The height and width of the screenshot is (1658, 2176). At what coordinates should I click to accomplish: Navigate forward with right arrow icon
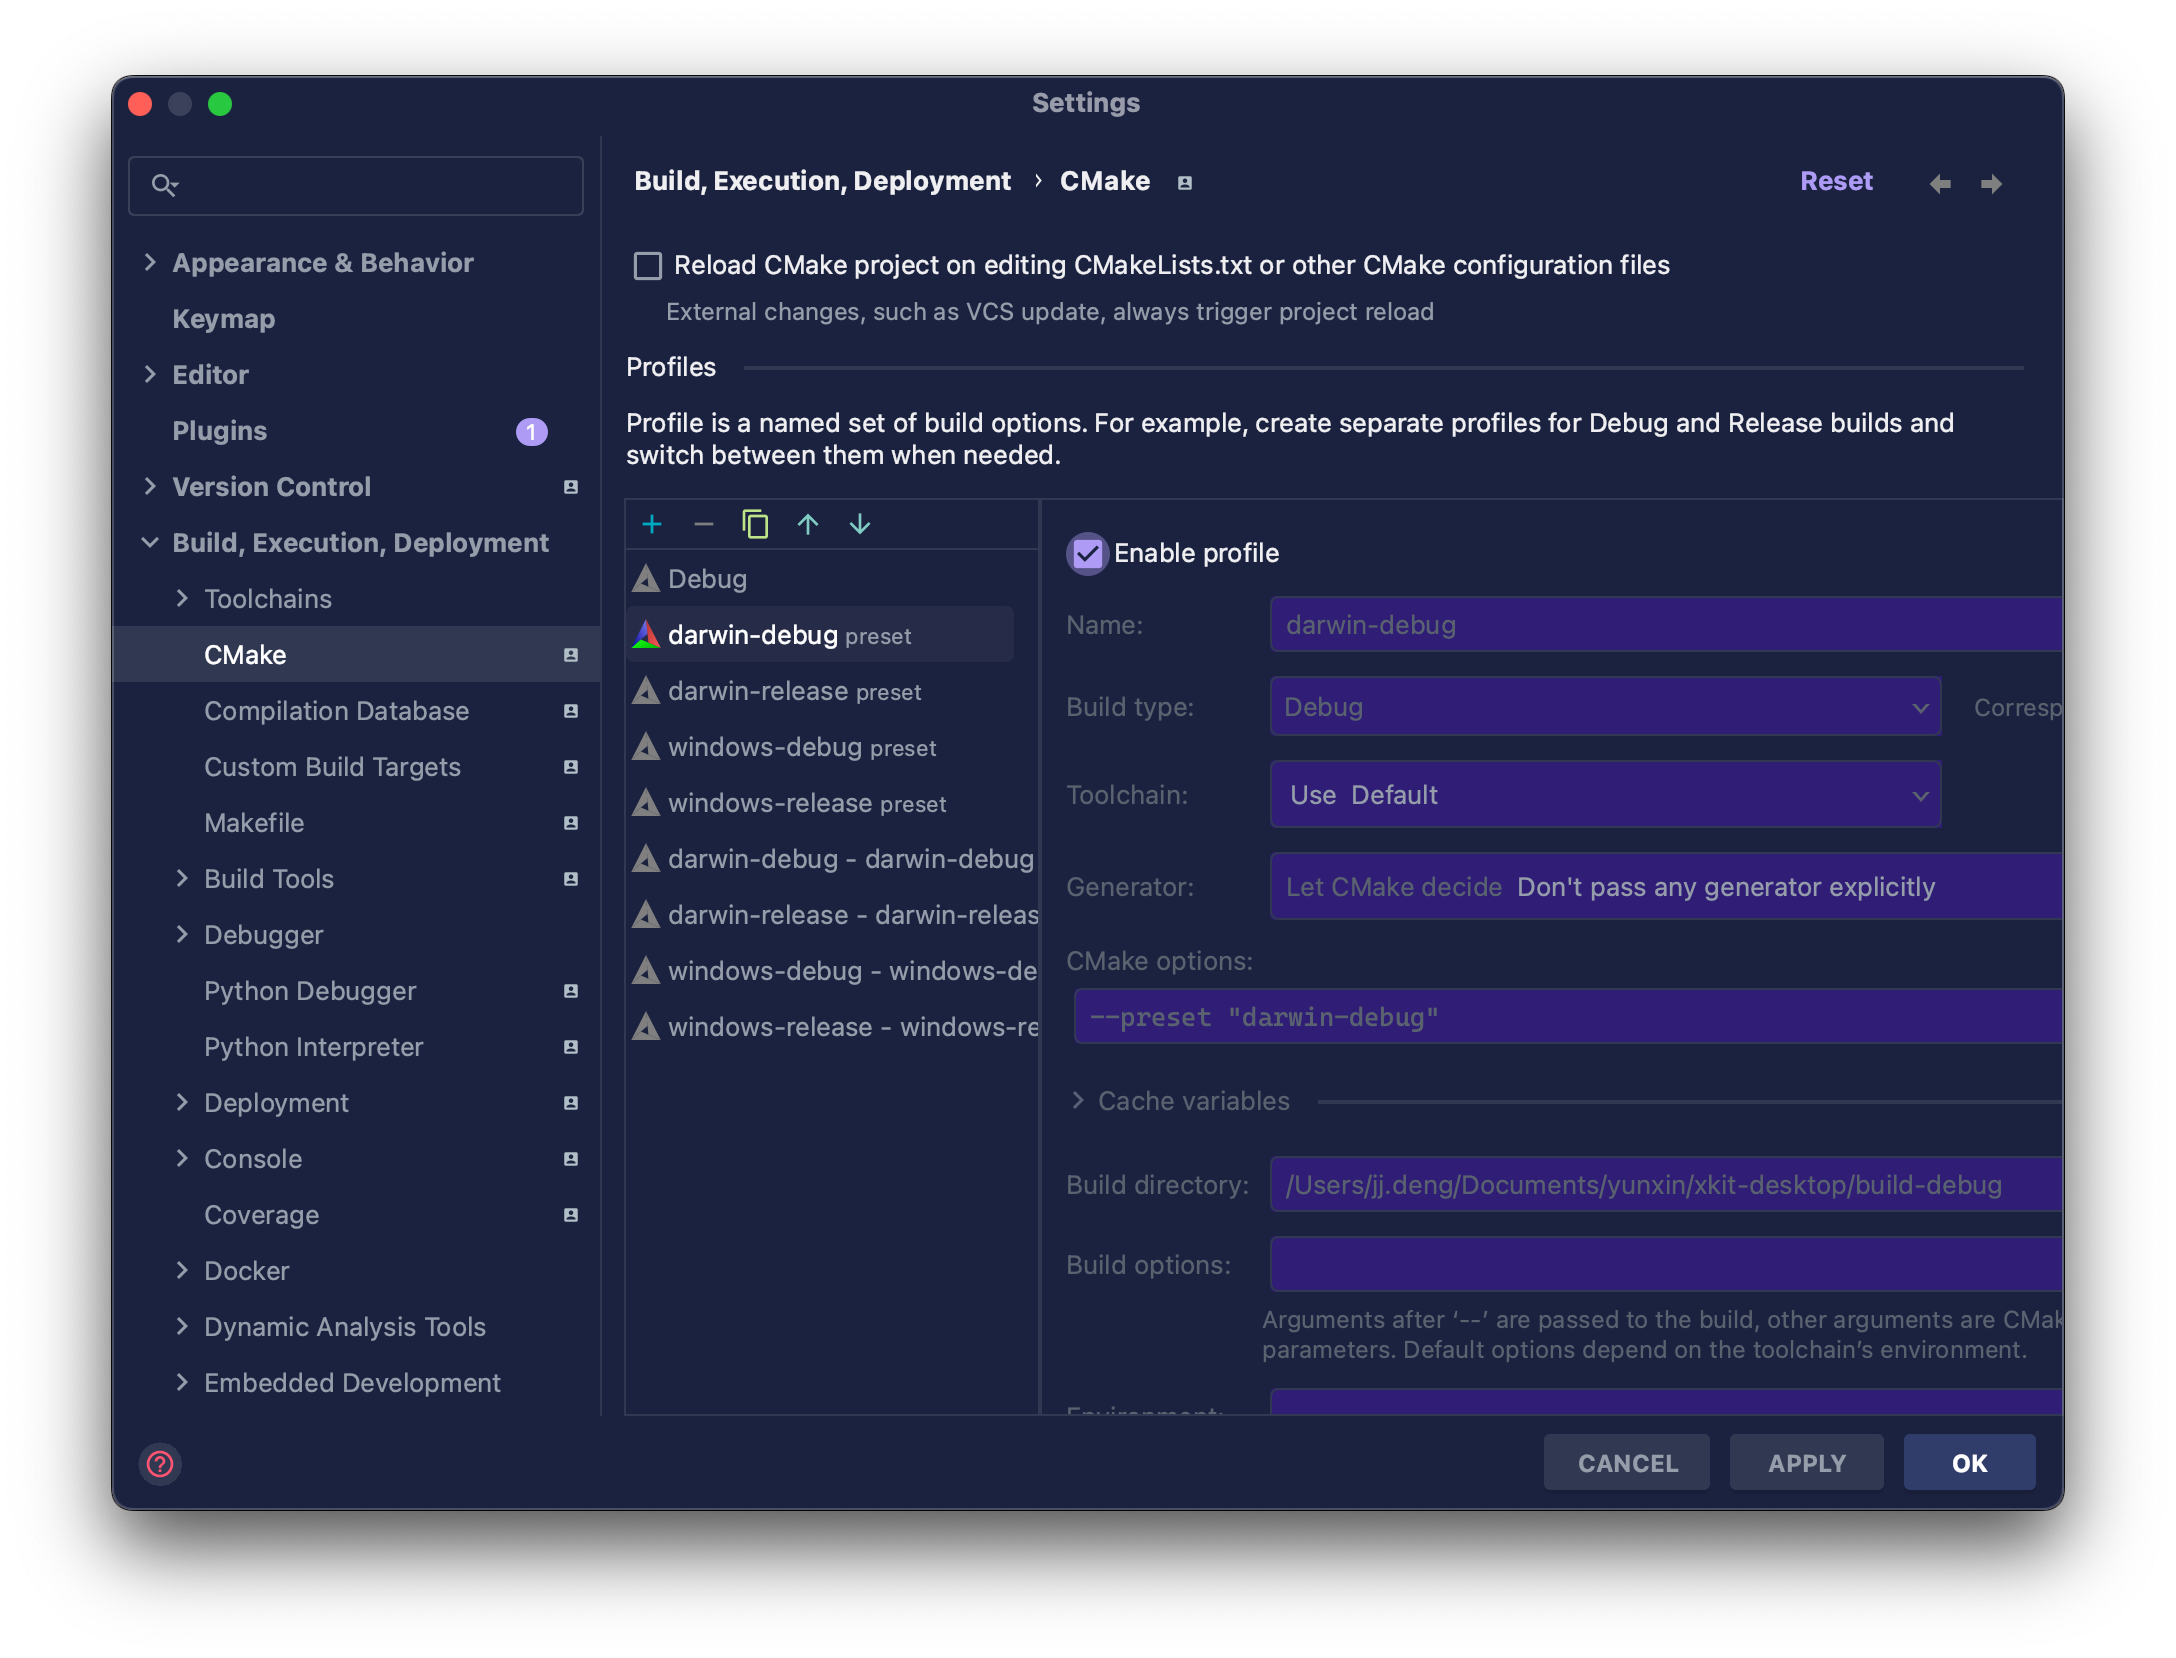(1991, 183)
